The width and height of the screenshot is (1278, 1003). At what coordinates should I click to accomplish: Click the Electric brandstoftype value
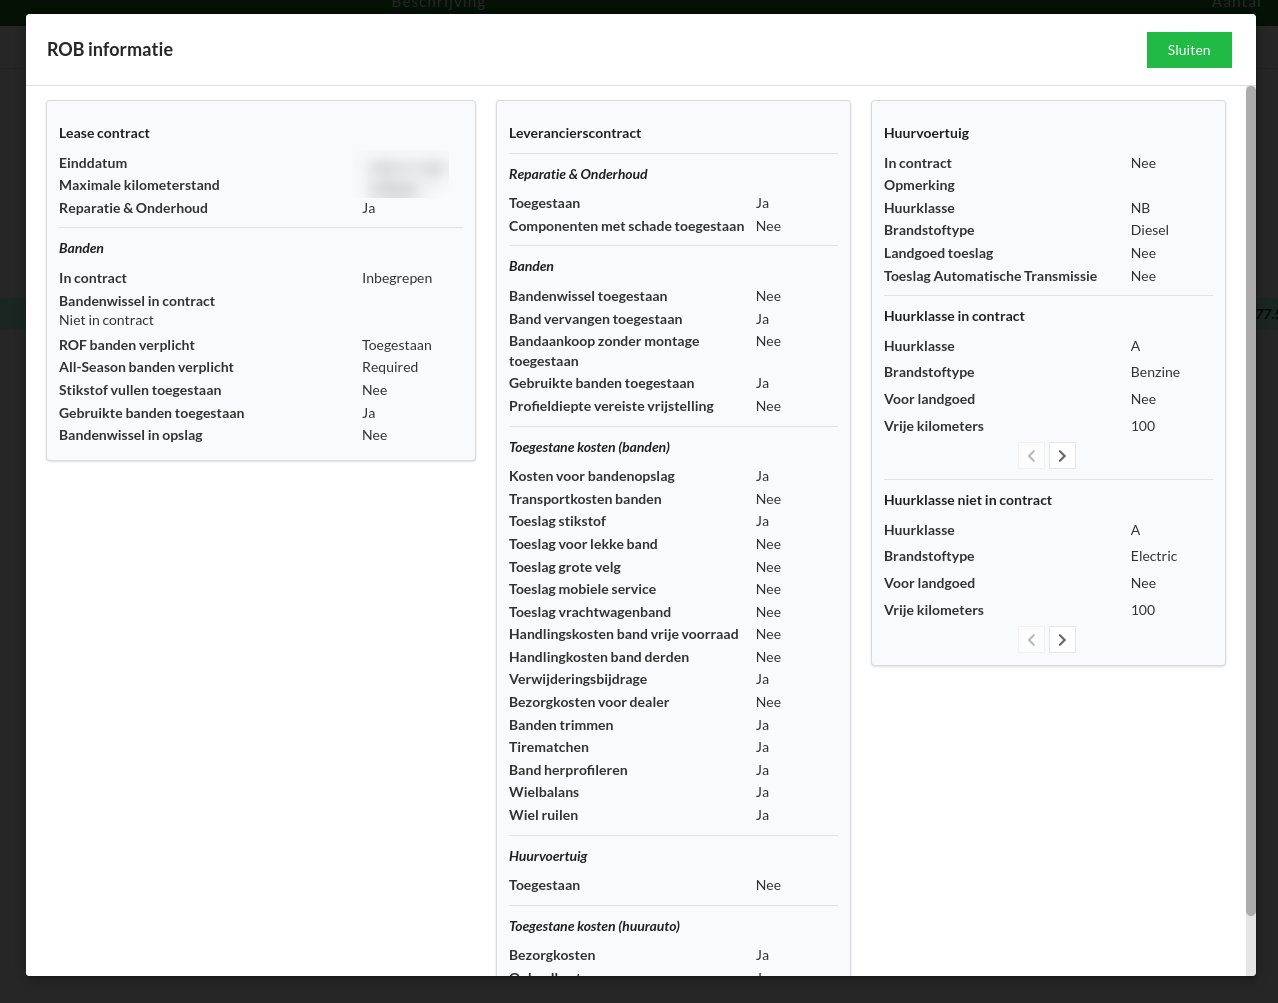point(1154,556)
